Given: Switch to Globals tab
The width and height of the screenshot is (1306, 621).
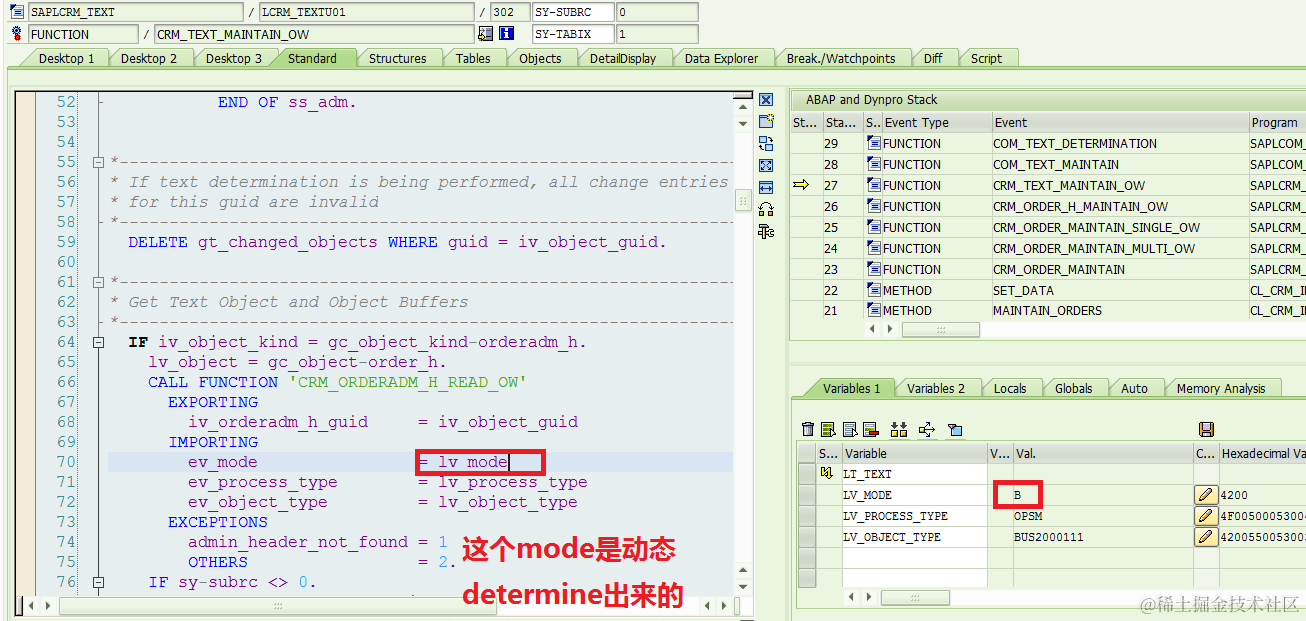Looking at the screenshot, I should 1074,388.
